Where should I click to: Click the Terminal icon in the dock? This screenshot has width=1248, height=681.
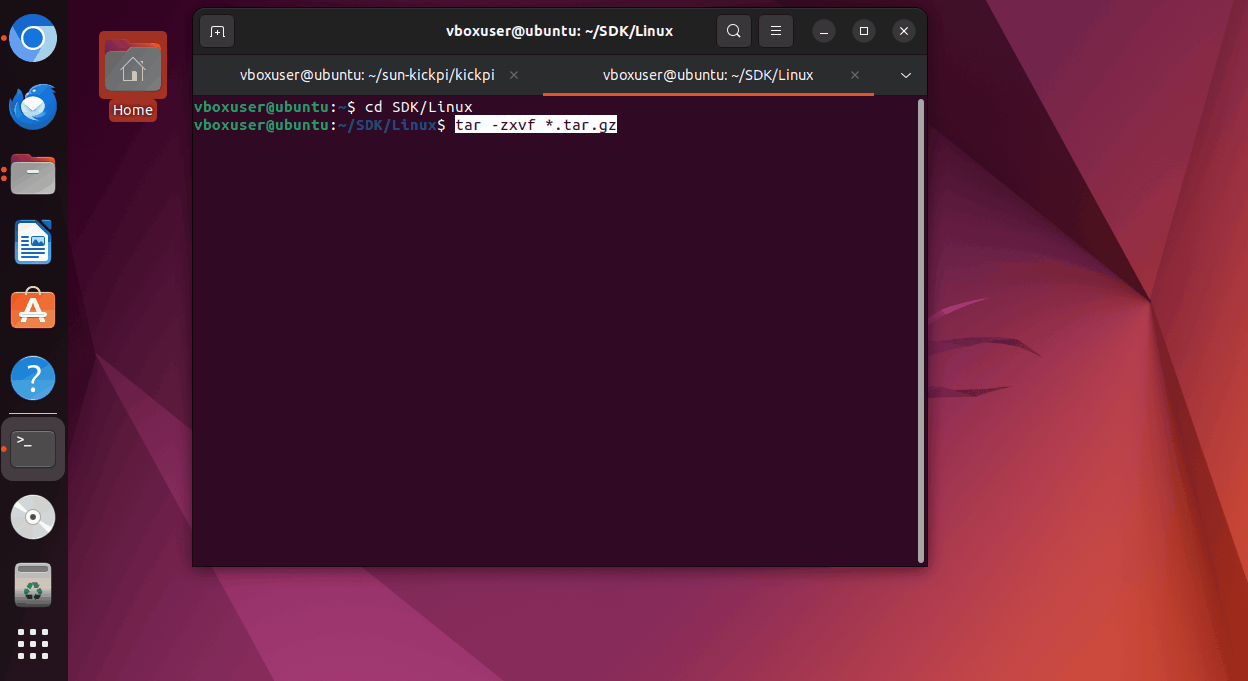[x=33, y=449]
